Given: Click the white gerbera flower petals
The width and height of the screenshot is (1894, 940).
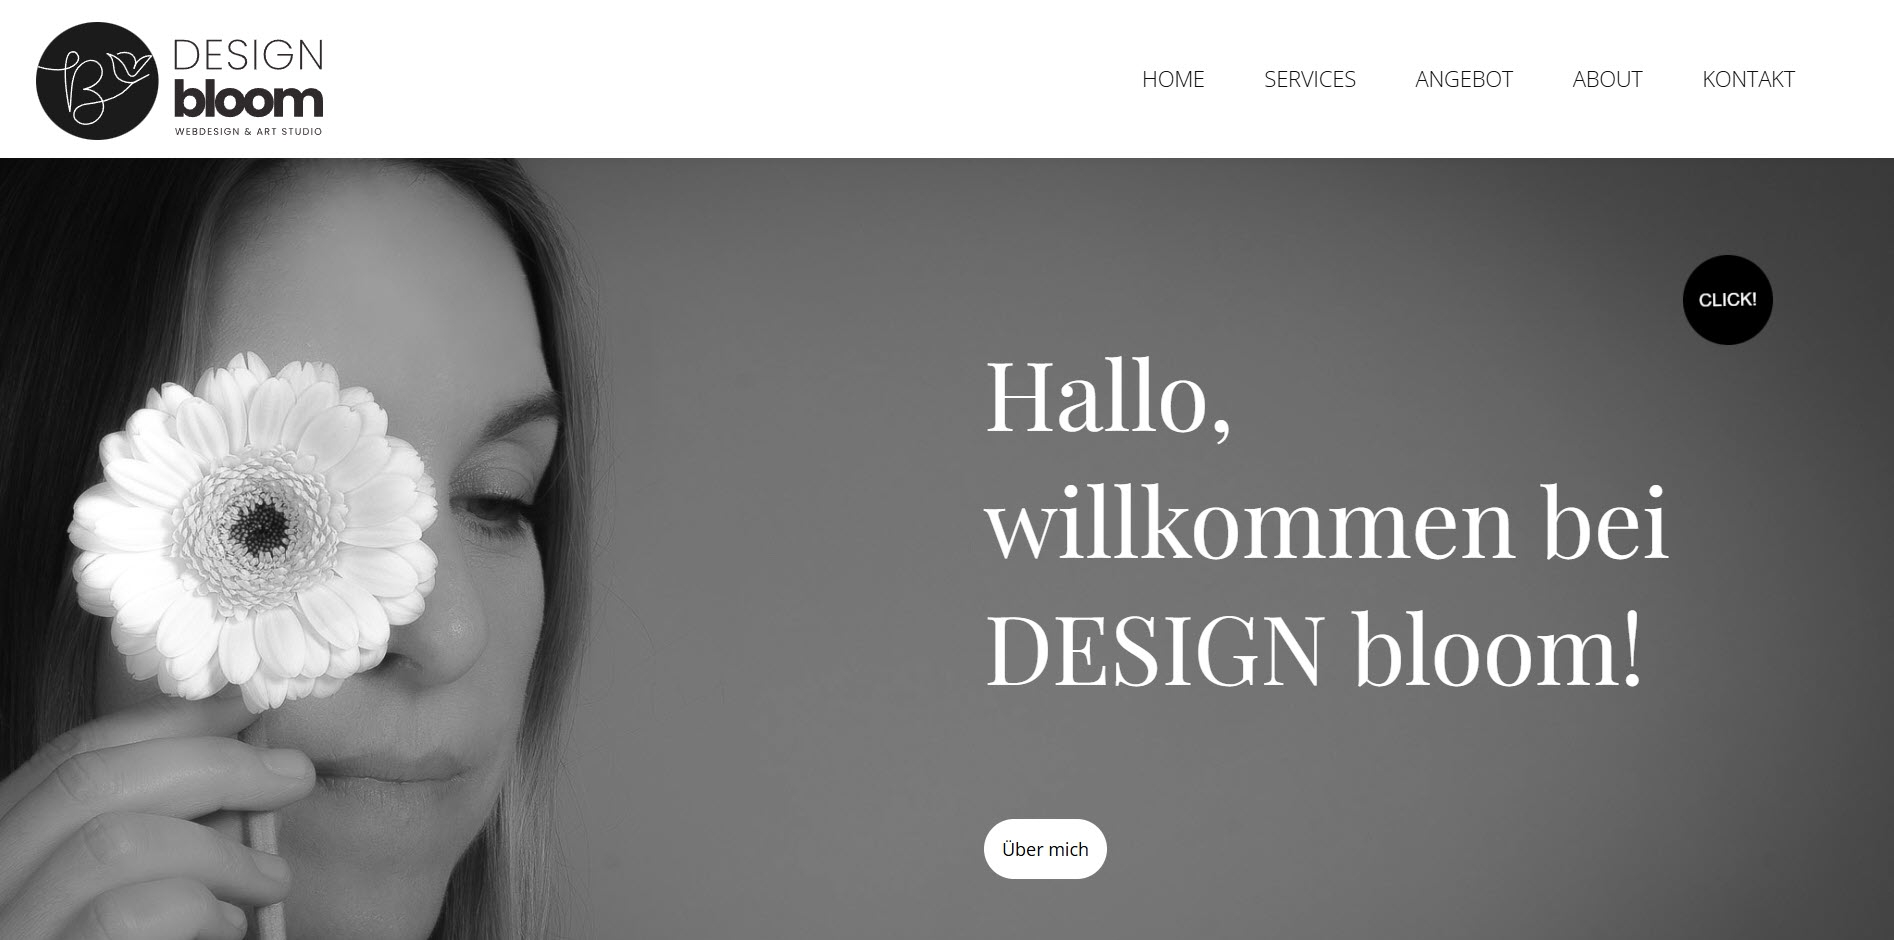Looking at the screenshot, I should (252, 525).
